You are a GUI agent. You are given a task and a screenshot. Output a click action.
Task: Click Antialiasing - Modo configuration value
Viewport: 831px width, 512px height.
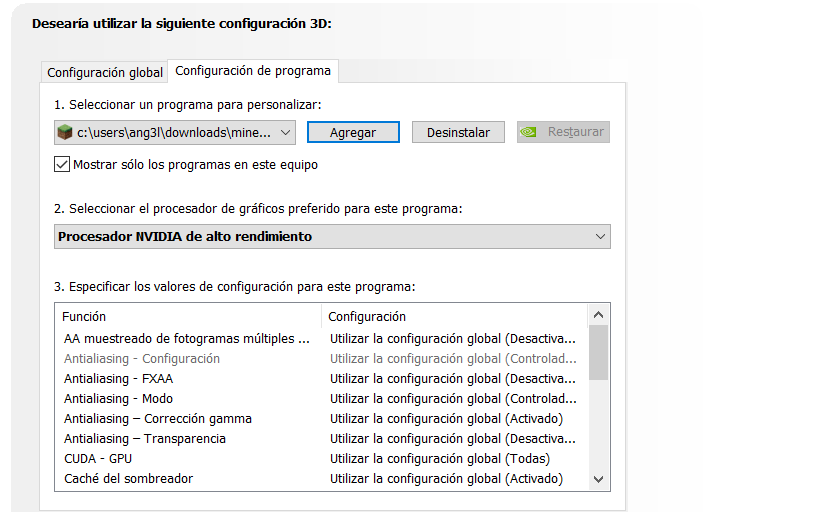click(453, 399)
